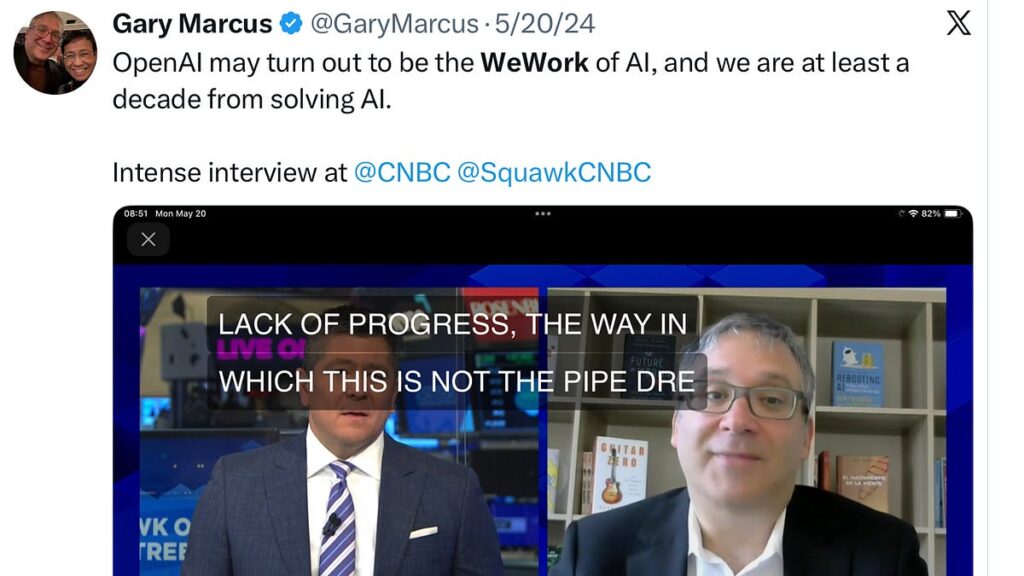Click the Rebooting AI book on the shelf
1024x576 pixels.
[x=857, y=374]
